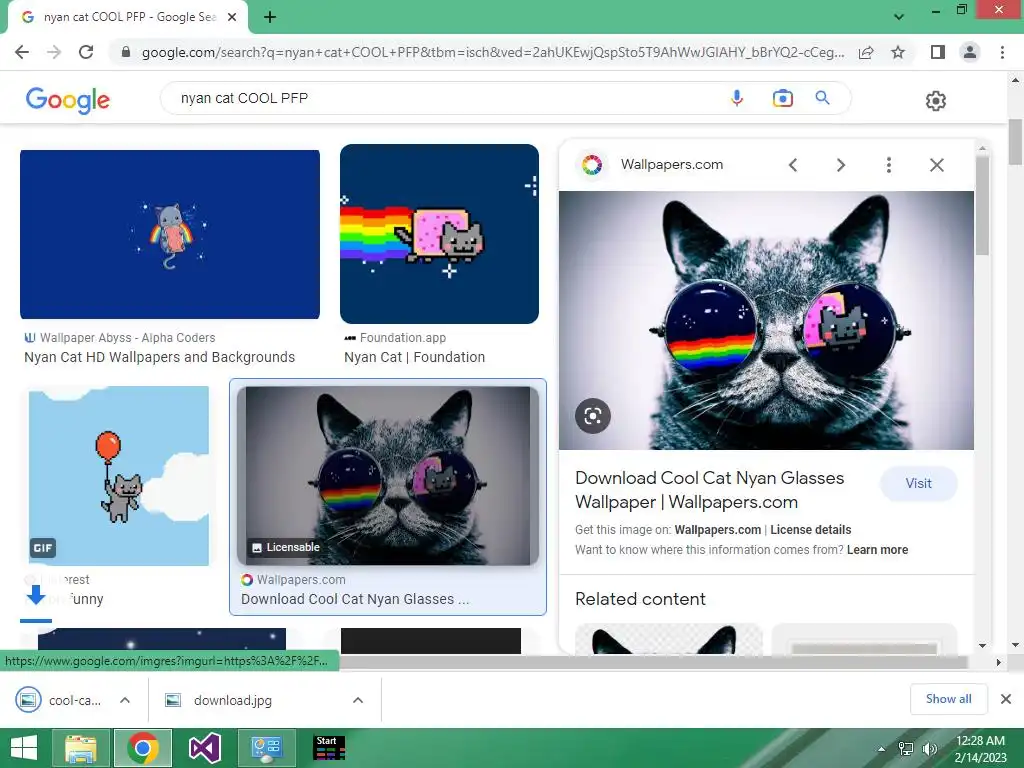
Task: Click Related content heading
Action: point(640,599)
